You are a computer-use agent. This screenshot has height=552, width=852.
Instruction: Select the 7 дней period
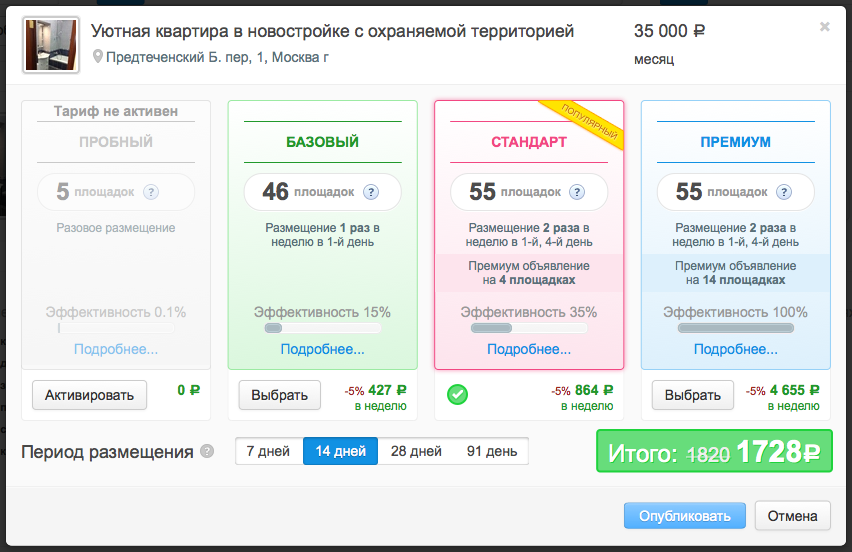[268, 451]
